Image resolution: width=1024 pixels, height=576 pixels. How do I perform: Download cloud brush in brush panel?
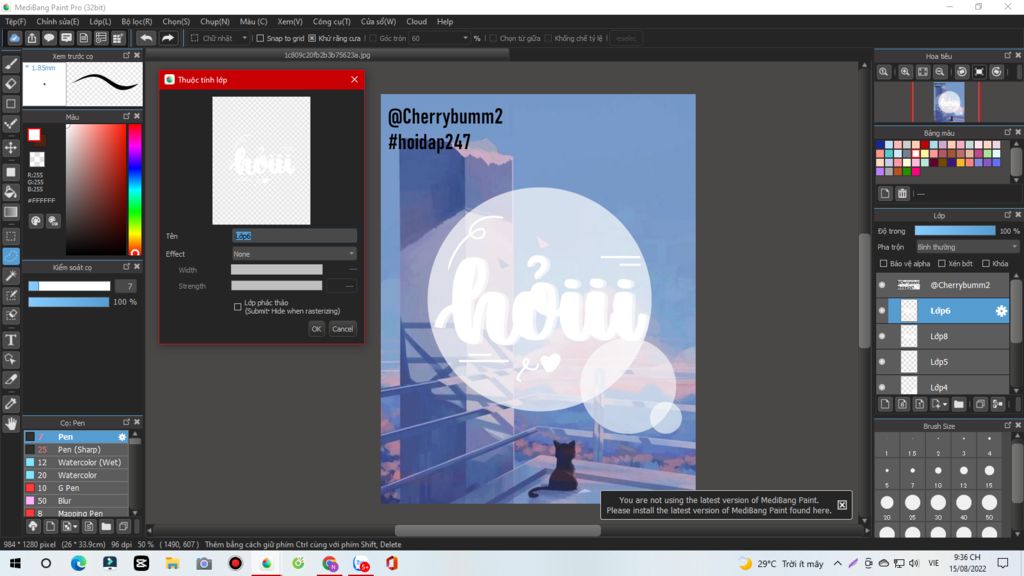[33, 526]
